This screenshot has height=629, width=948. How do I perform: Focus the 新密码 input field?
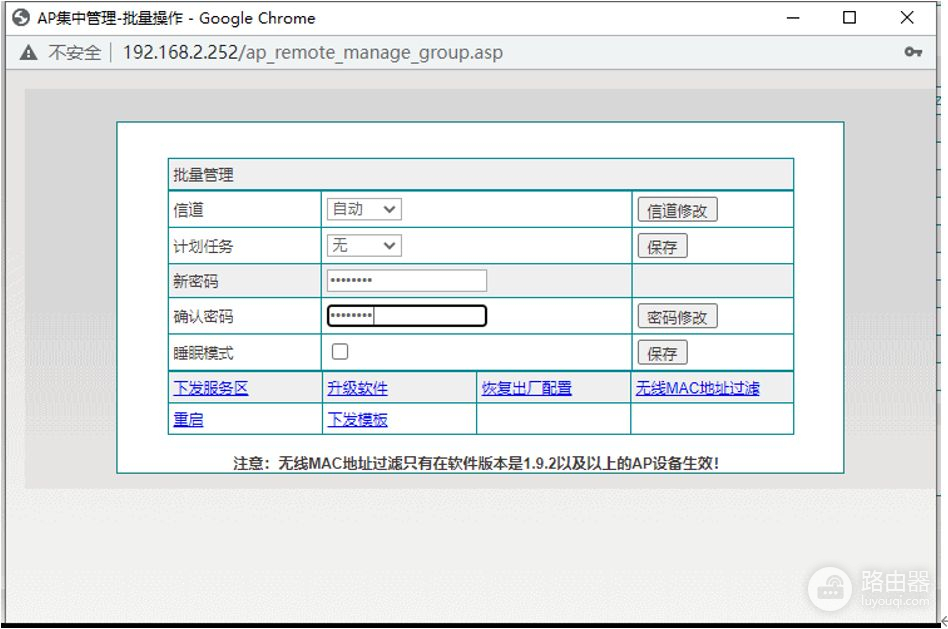[406, 281]
